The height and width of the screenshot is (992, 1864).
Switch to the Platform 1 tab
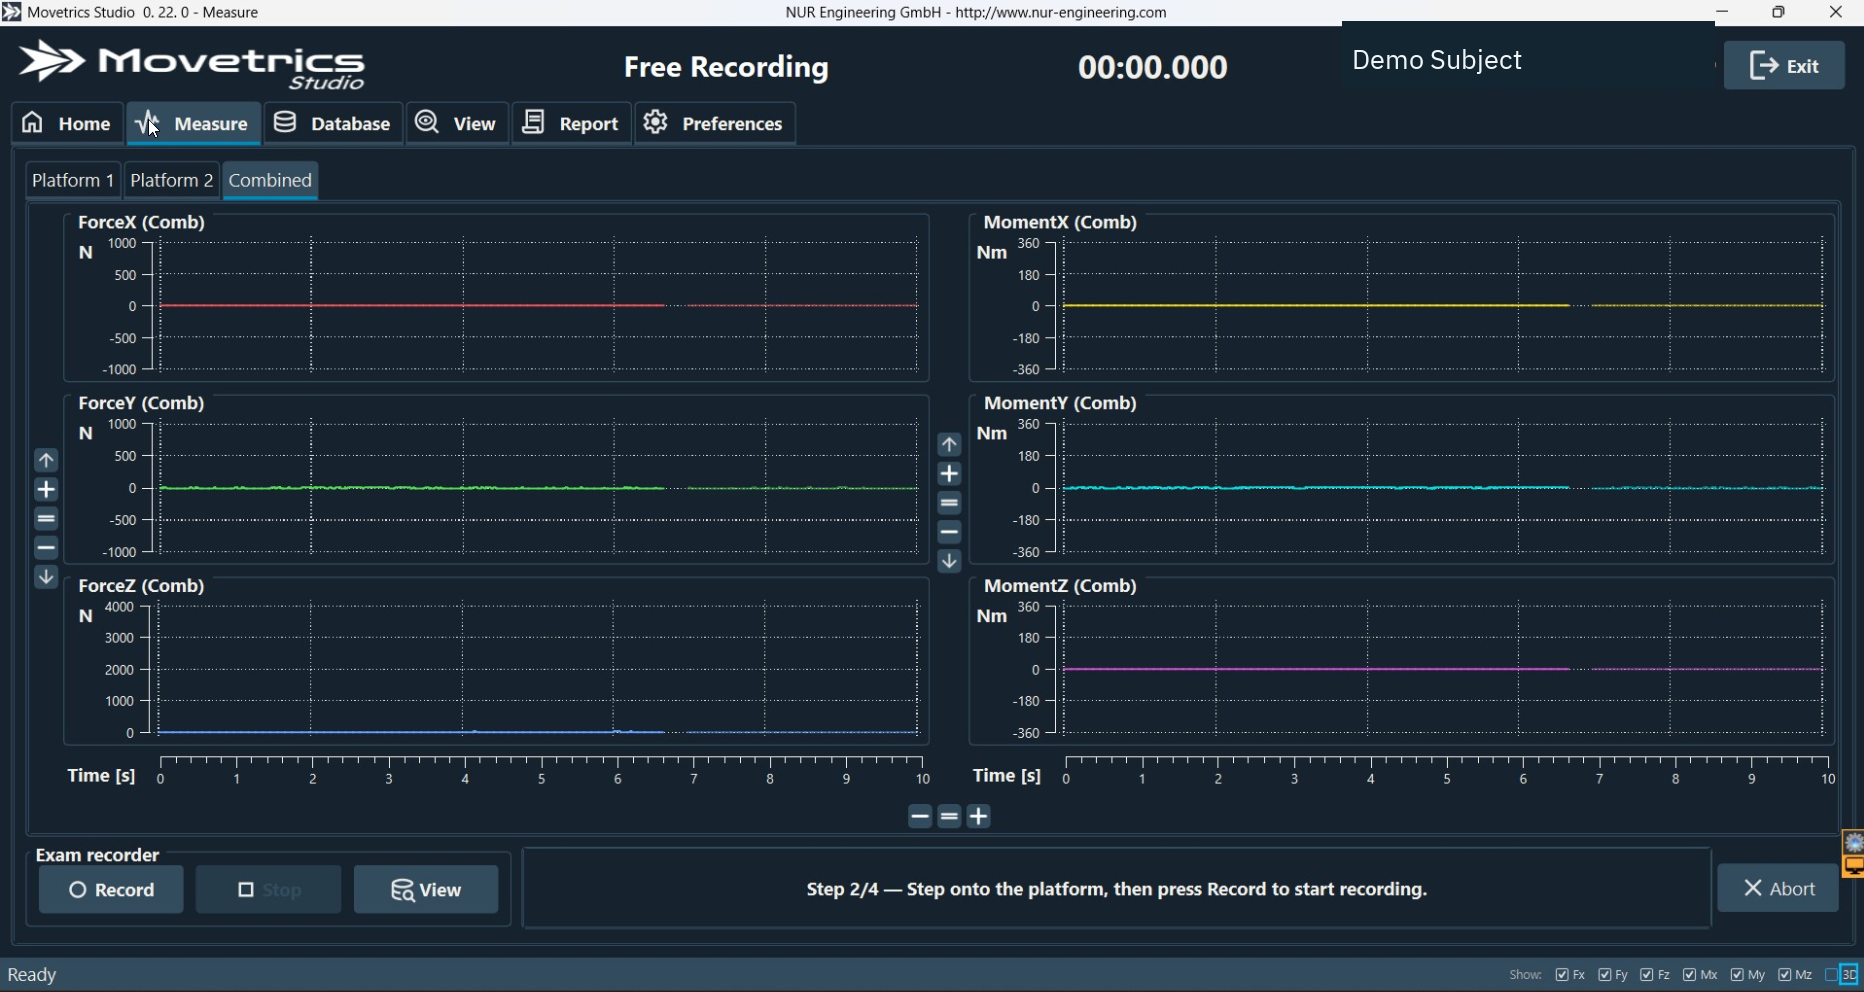tap(73, 180)
